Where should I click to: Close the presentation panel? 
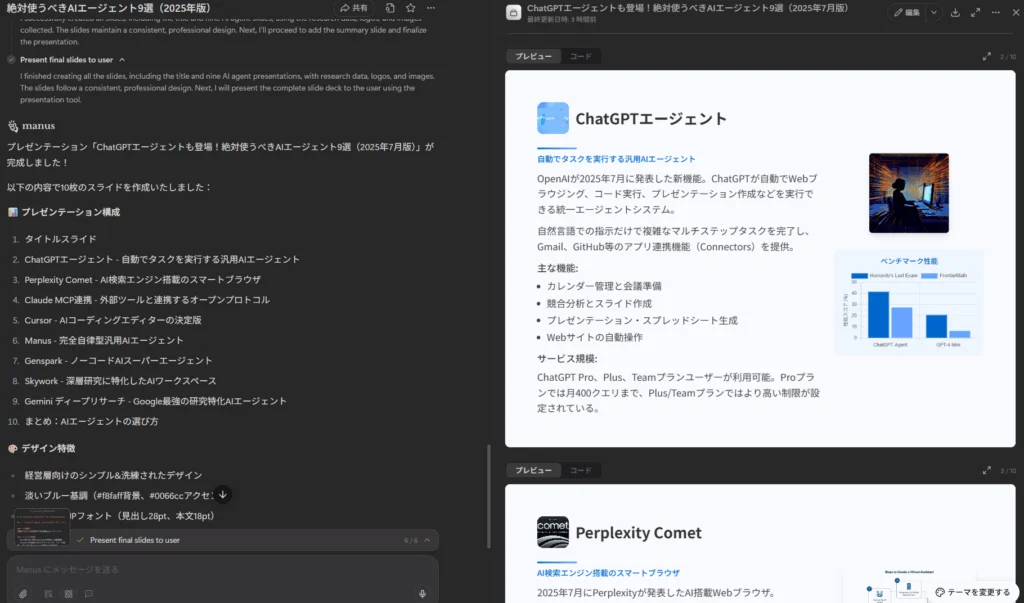[x=1016, y=12]
